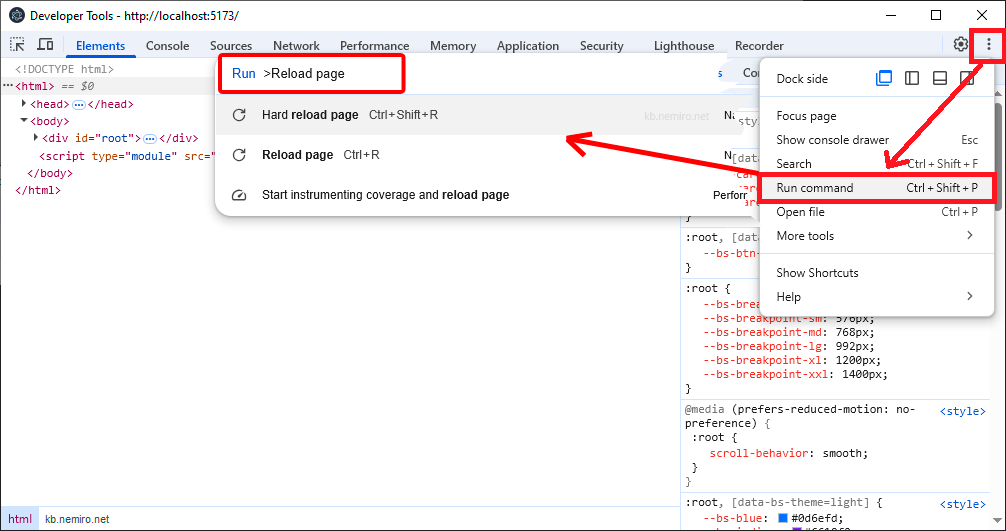1006x531 pixels.
Task: Click the Hard reload page refresh icon
Action: click(x=239, y=115)
